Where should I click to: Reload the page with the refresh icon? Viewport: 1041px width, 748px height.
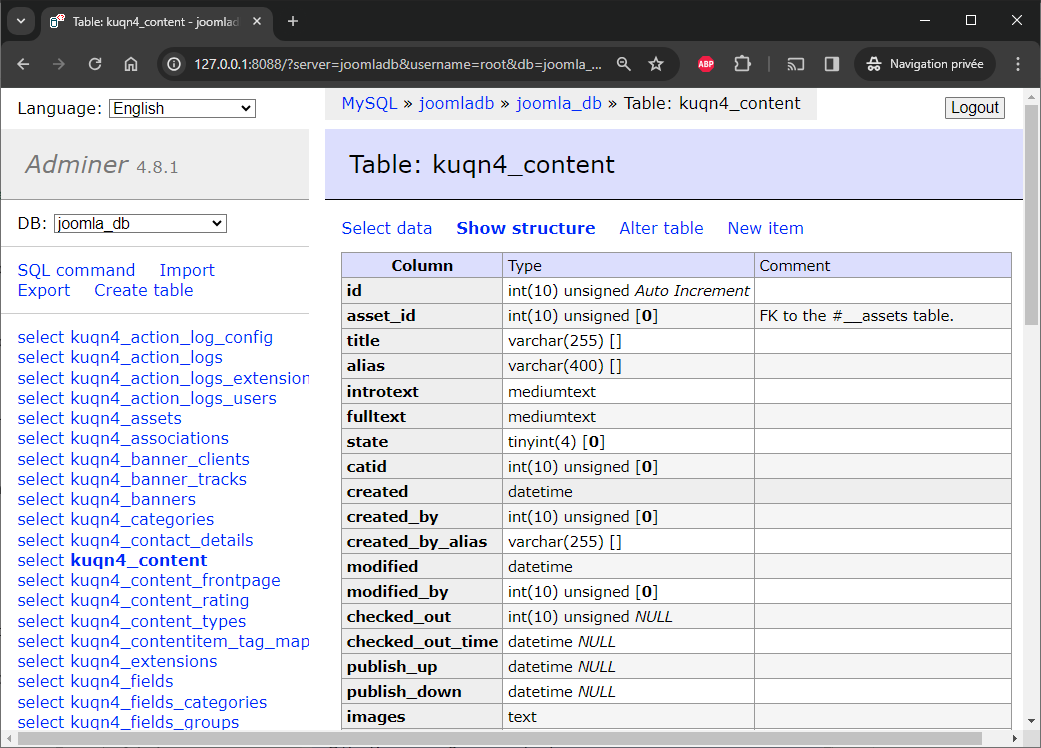click(x=95, y=64)
